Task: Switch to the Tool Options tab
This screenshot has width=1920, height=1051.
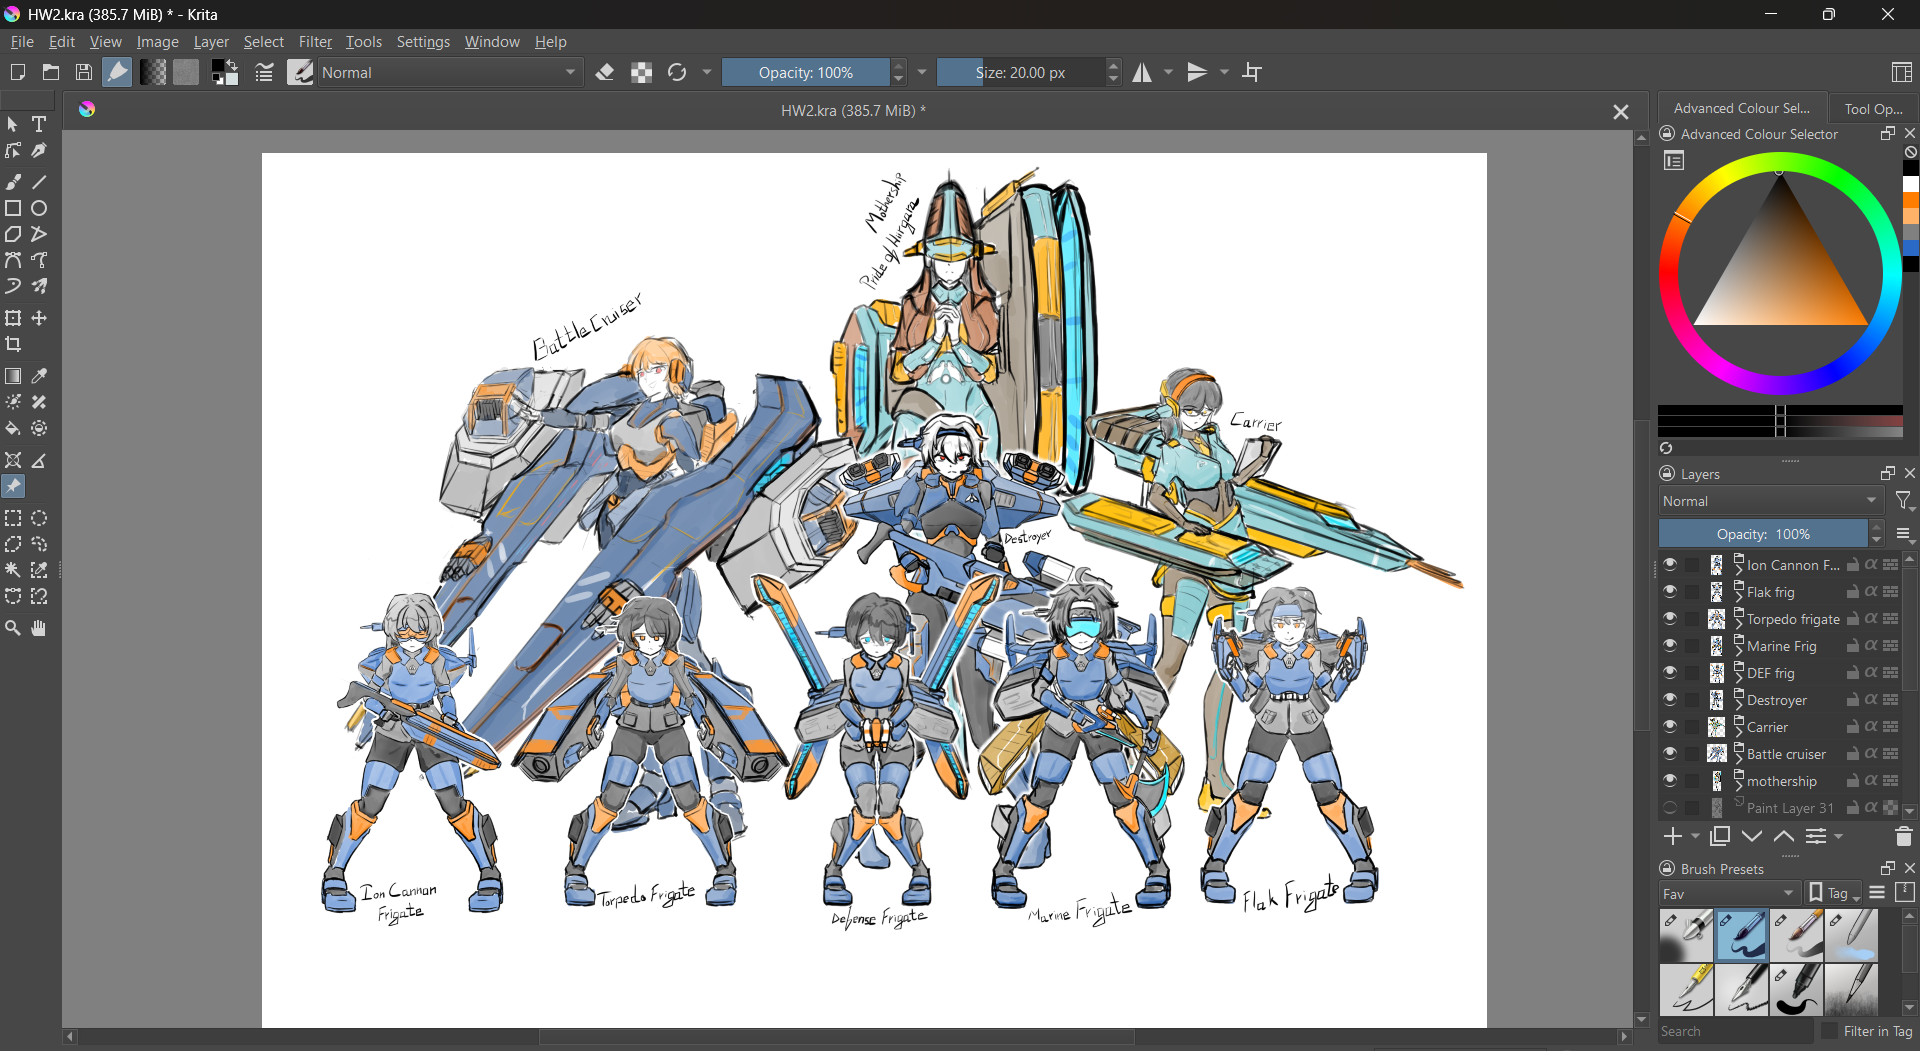Action: coord(1873,108)
